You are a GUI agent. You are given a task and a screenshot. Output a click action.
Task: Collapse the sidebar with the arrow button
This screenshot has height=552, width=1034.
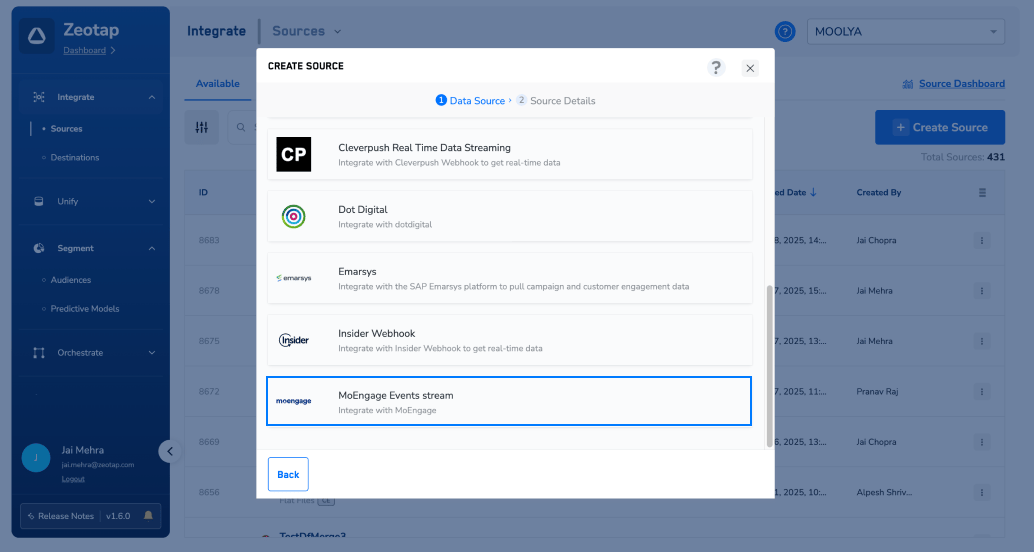[169, 452]
